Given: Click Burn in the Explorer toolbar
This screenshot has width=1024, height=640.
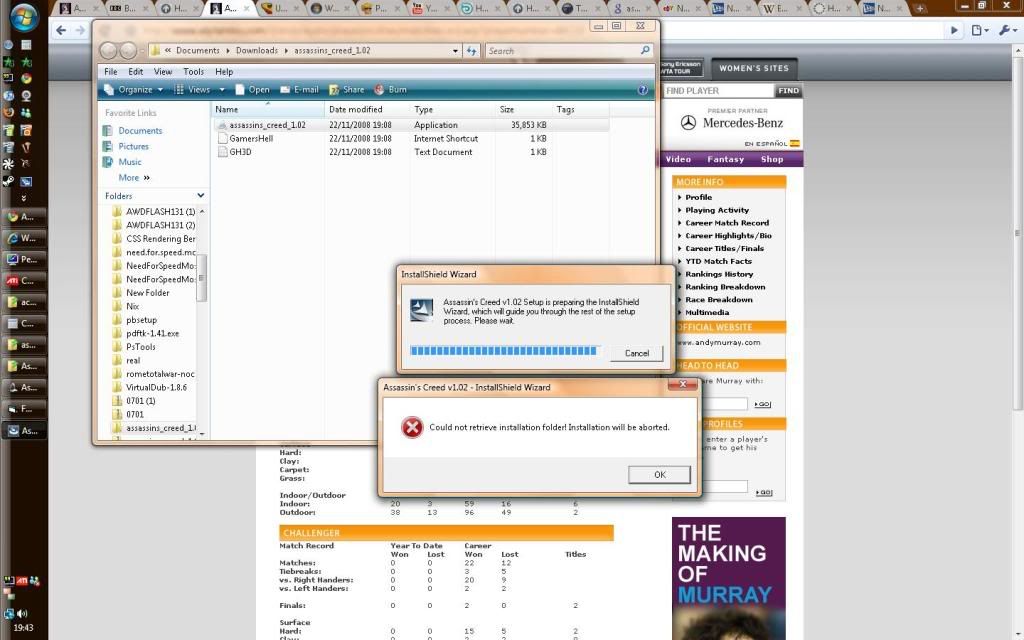Looking at the screenshot, I should click(391, 90).
